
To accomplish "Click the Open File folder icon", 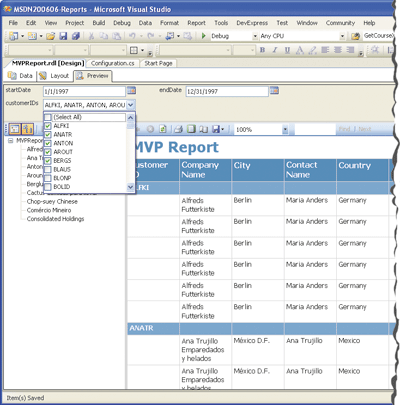I will (50, 36).
